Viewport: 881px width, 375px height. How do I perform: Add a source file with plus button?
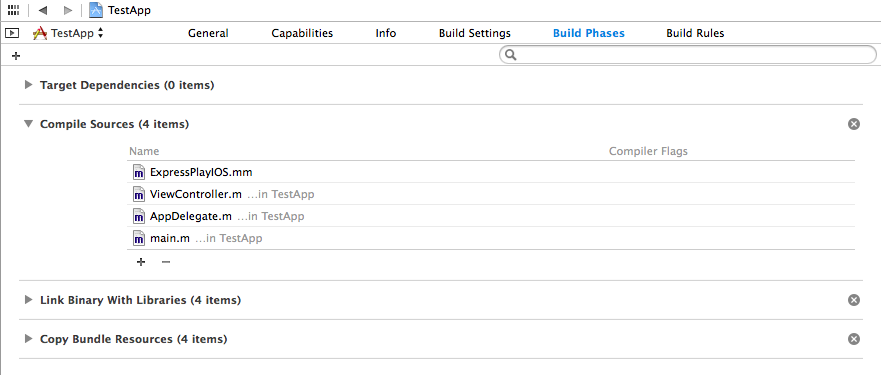coord(141,262)
